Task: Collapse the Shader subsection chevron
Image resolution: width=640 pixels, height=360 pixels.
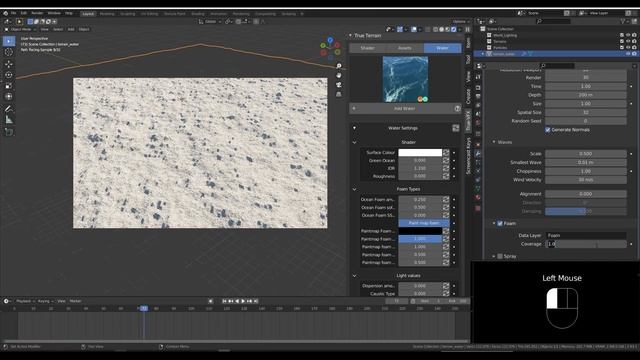Action: (x=354, y=142)
